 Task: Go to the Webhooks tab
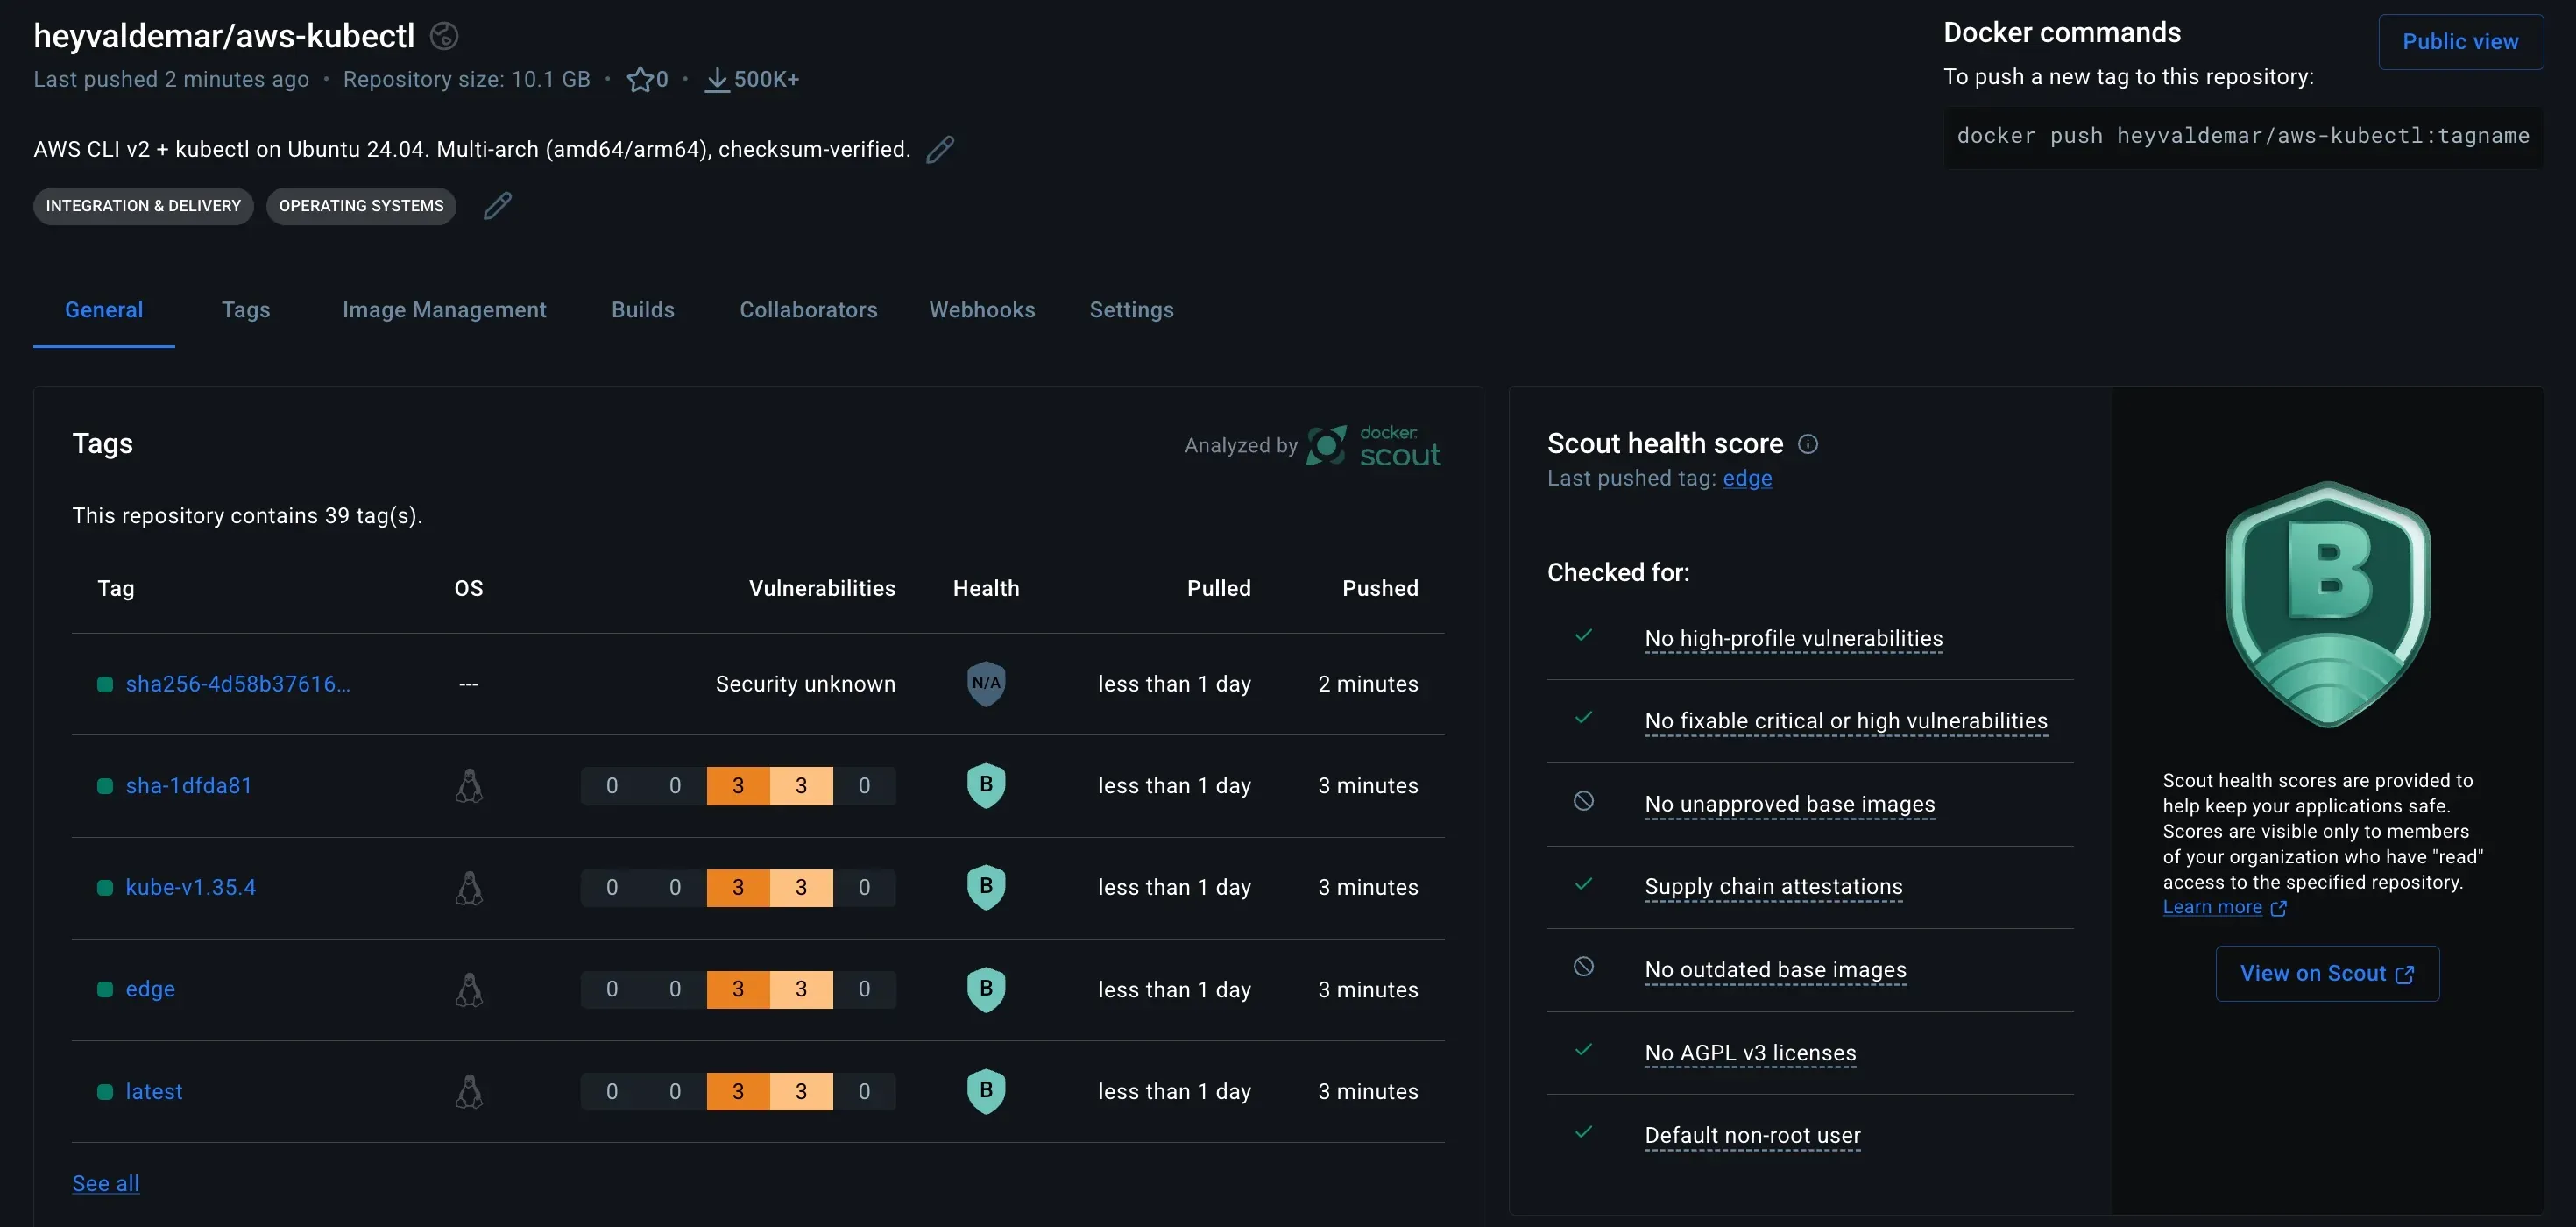(982, 310)
